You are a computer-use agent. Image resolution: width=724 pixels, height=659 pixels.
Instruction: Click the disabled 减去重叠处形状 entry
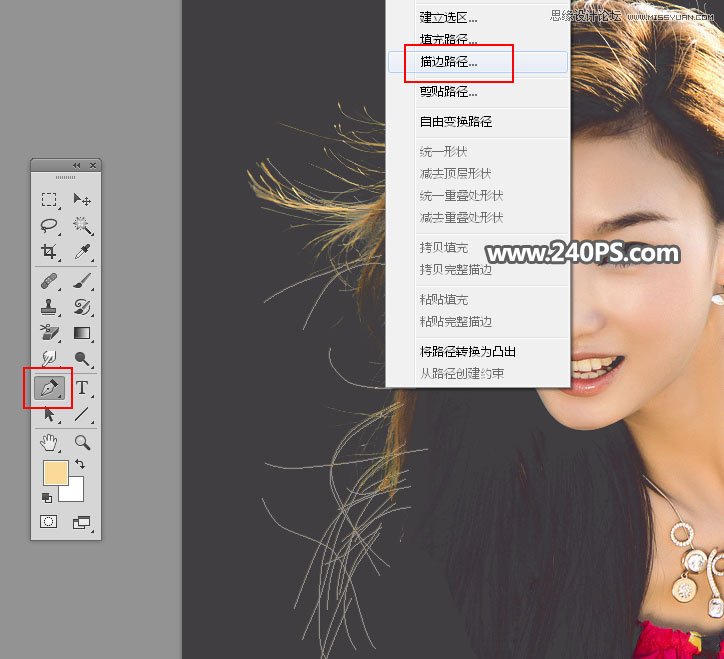click(x=478, y=218)
